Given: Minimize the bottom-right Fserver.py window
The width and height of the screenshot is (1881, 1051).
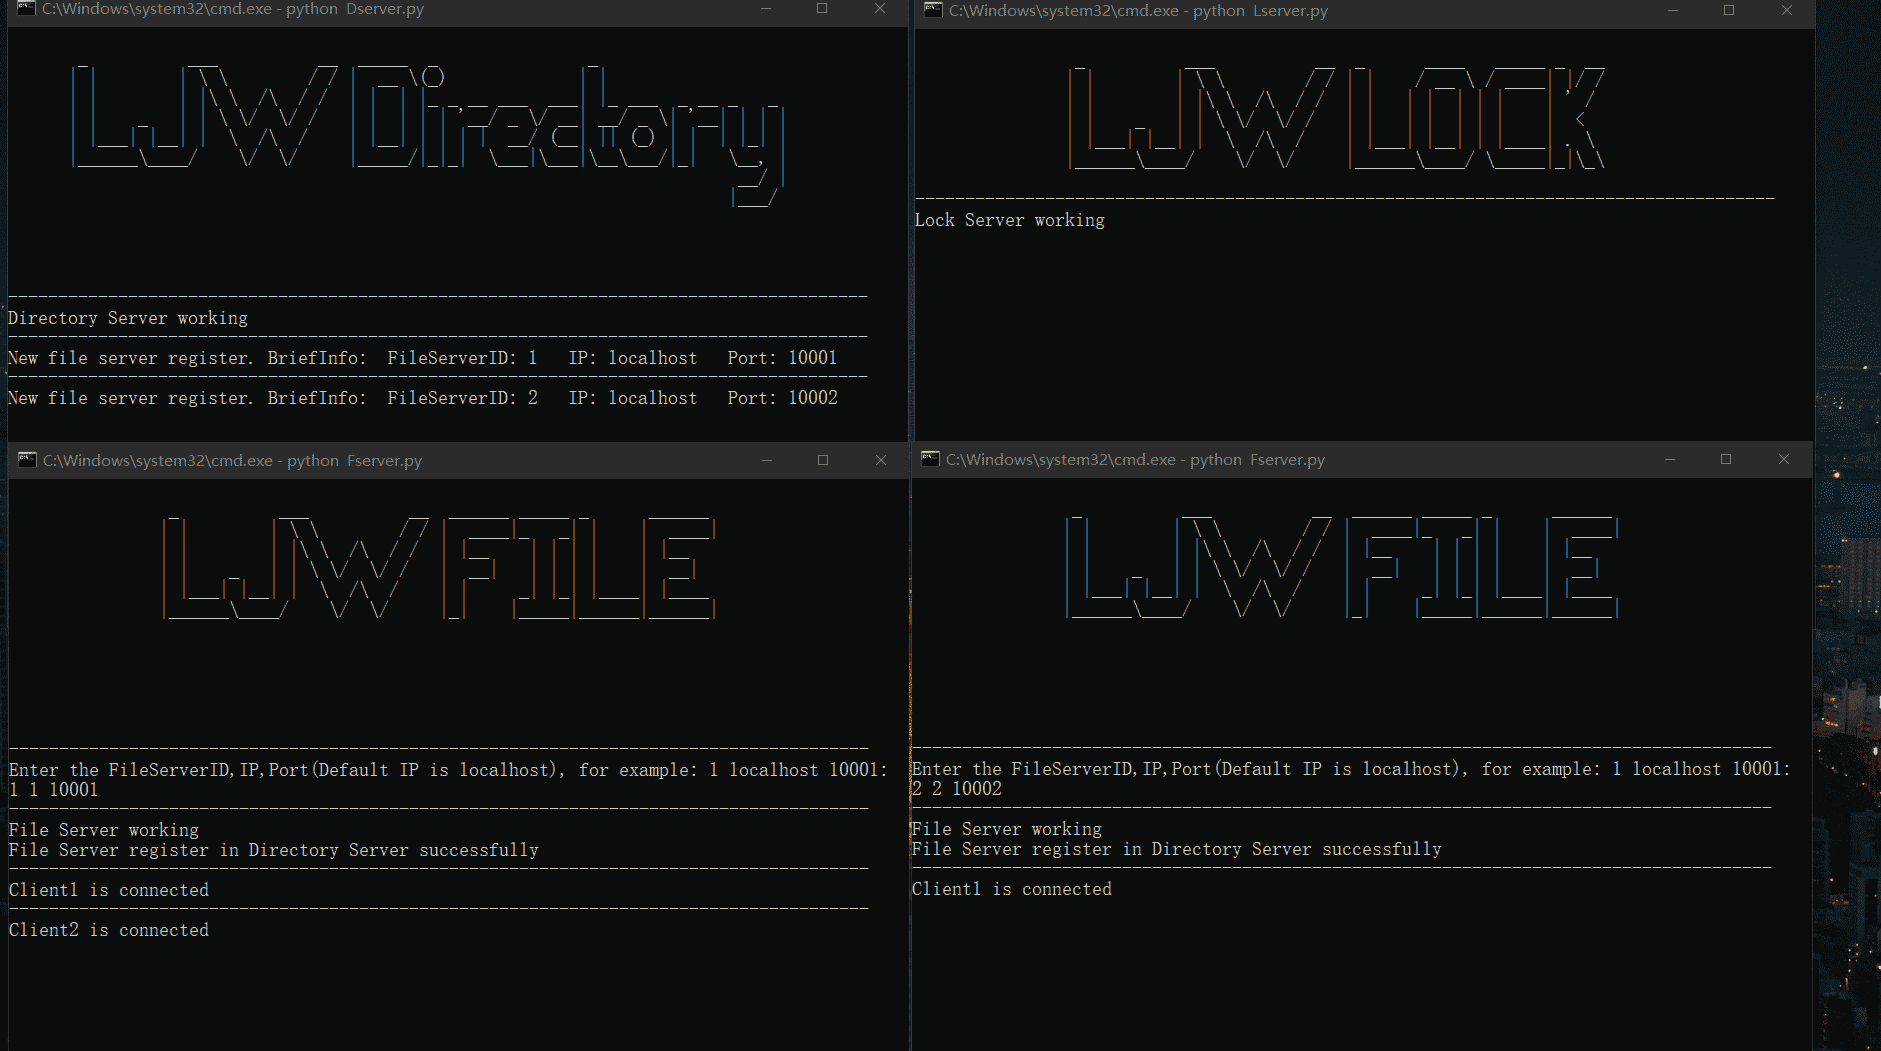Looking at the screenshot, I should (1669, 459).
